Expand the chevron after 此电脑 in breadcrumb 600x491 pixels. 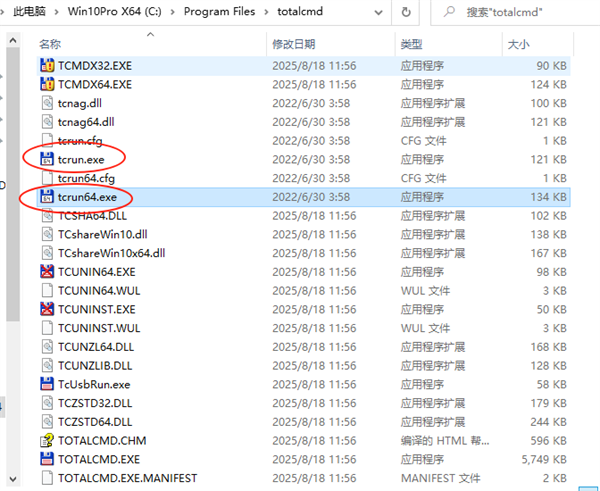(57, 12)
